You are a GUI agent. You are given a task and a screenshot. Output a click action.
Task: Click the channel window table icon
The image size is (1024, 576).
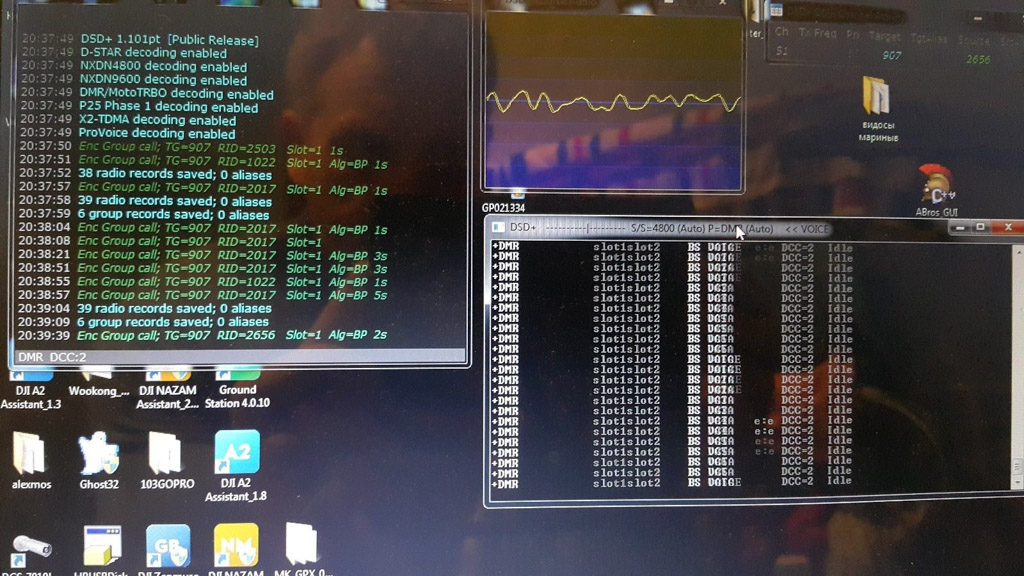776,10
